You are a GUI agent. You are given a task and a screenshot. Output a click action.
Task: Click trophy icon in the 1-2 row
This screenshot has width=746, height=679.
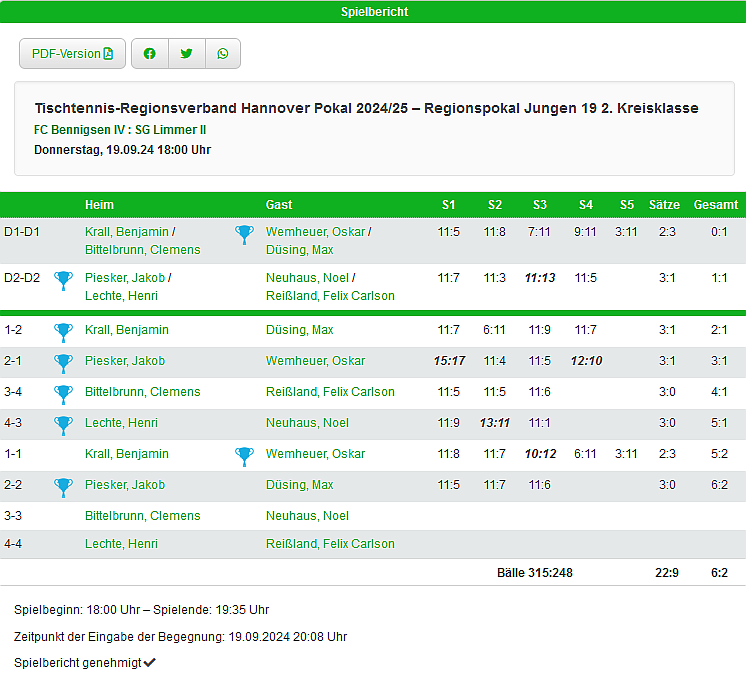pos(63,332)
